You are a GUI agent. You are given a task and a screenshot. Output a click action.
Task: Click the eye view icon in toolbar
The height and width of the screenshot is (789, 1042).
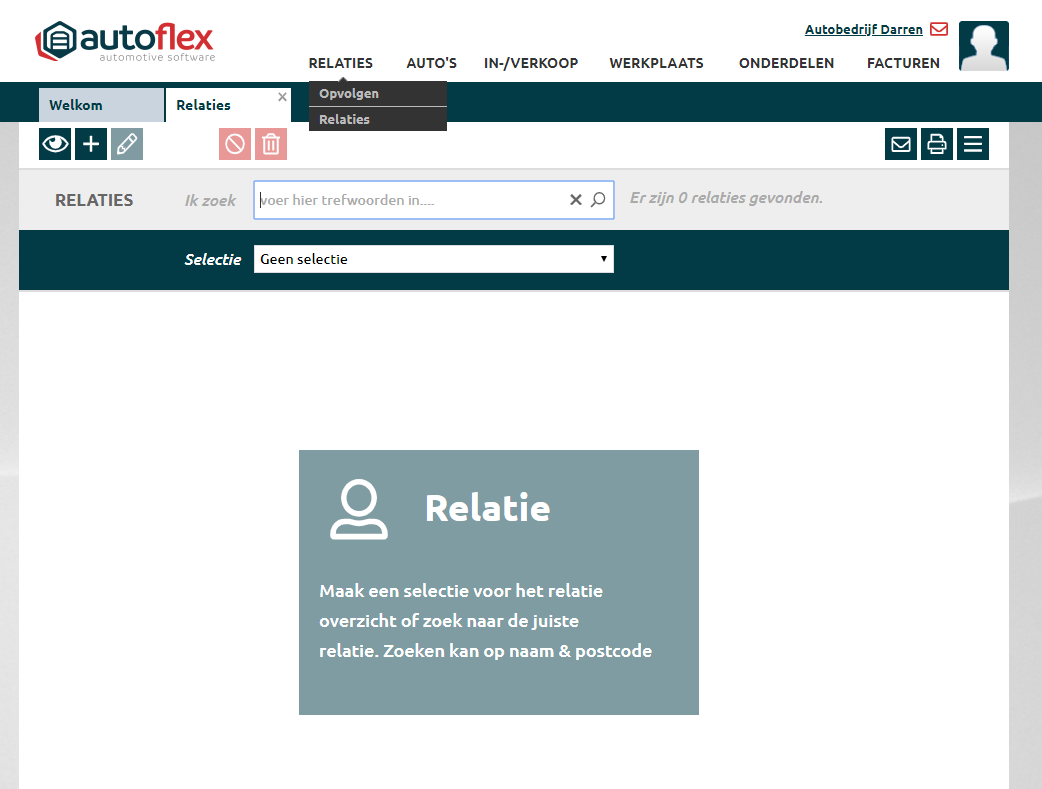(55, 144)
